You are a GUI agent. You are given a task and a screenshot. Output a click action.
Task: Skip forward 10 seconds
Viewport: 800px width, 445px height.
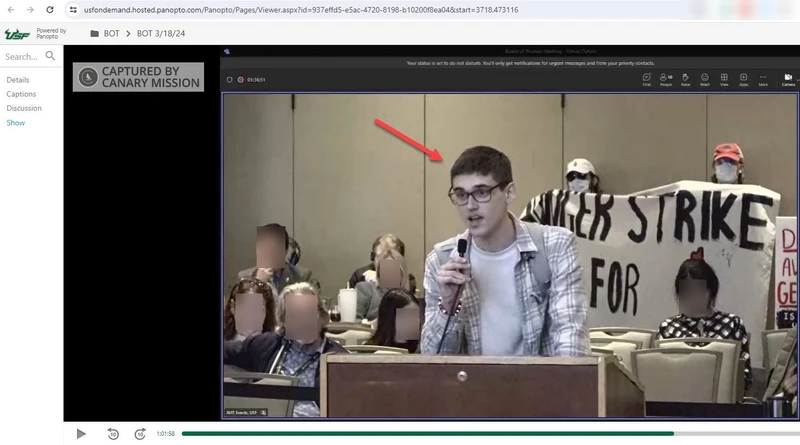(x=140, y=433)
